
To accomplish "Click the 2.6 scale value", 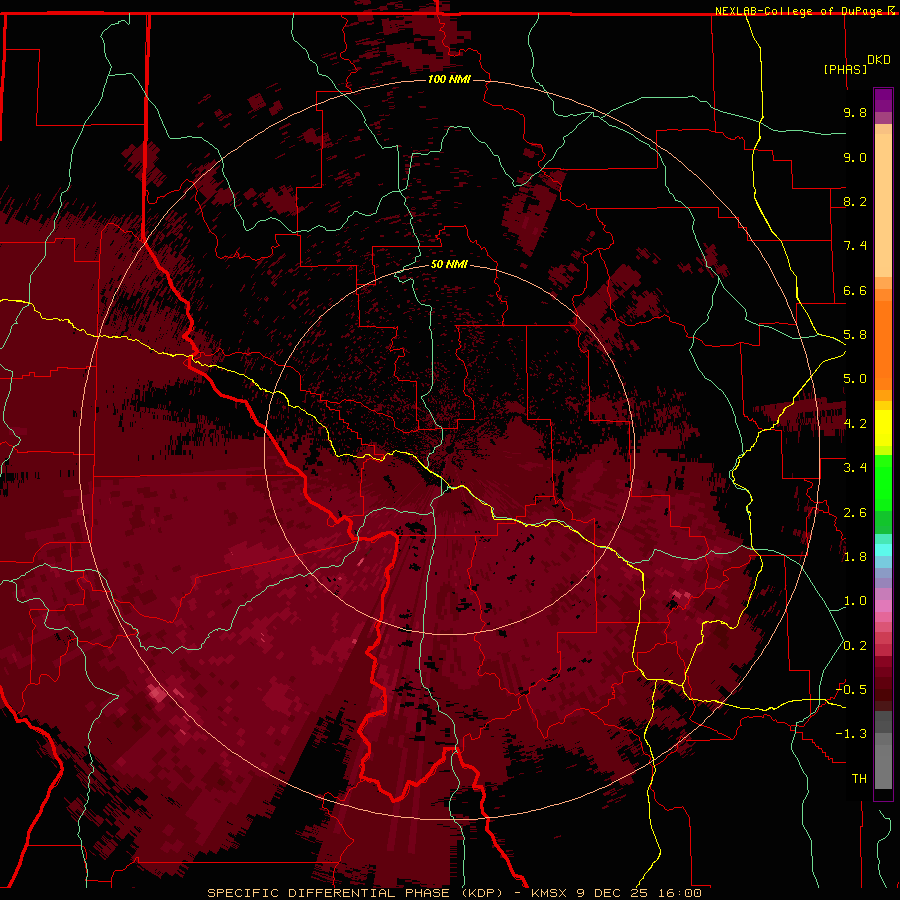I will [855, 513].
